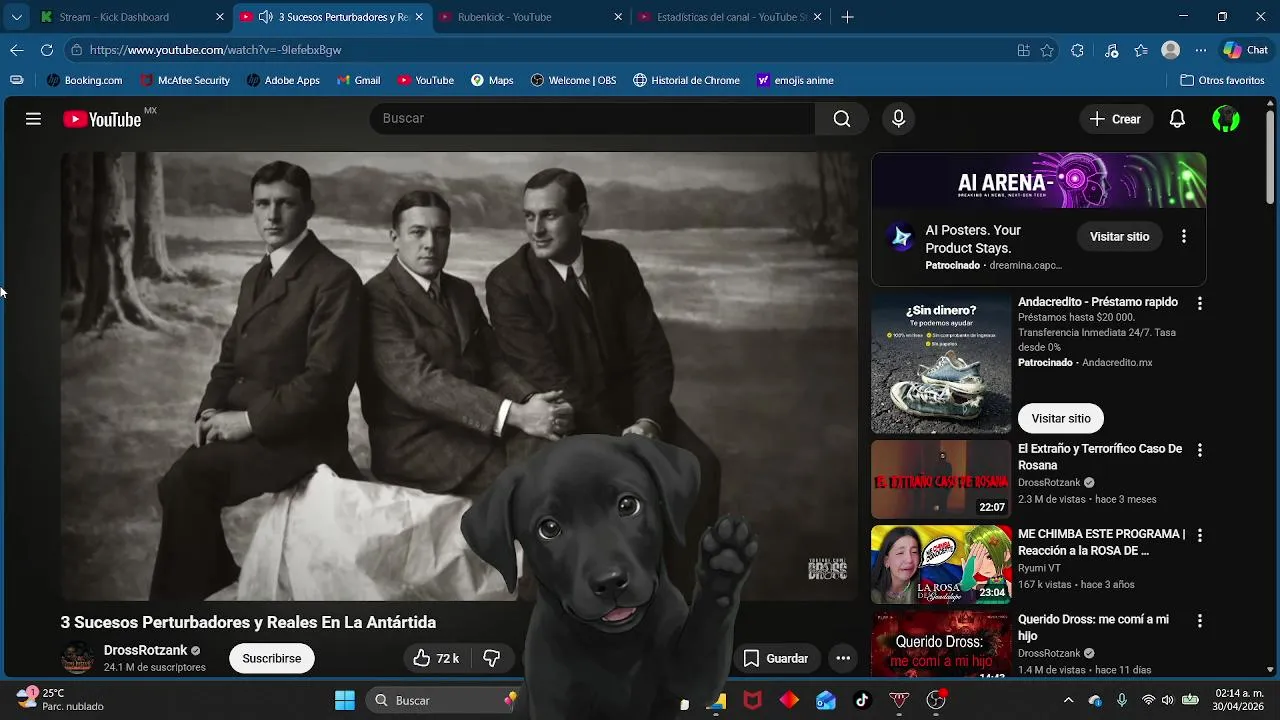
Task: Open the Rosa de Guadalupe reaction thumbnail
Action: click(x=941, y=565)
